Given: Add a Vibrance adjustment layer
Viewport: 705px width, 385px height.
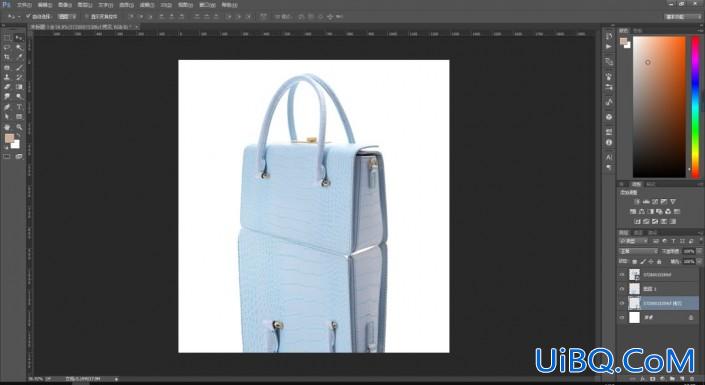Looking at the screenshot, I should (673, 201).
